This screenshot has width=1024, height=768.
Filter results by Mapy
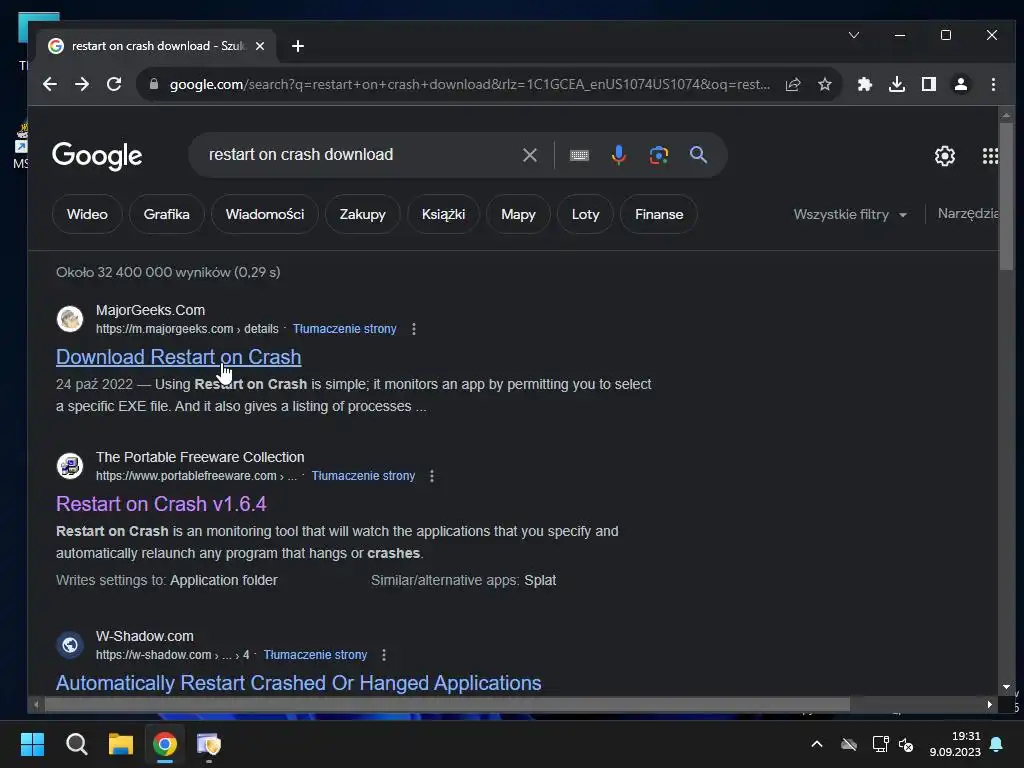(x=518, y=214)
